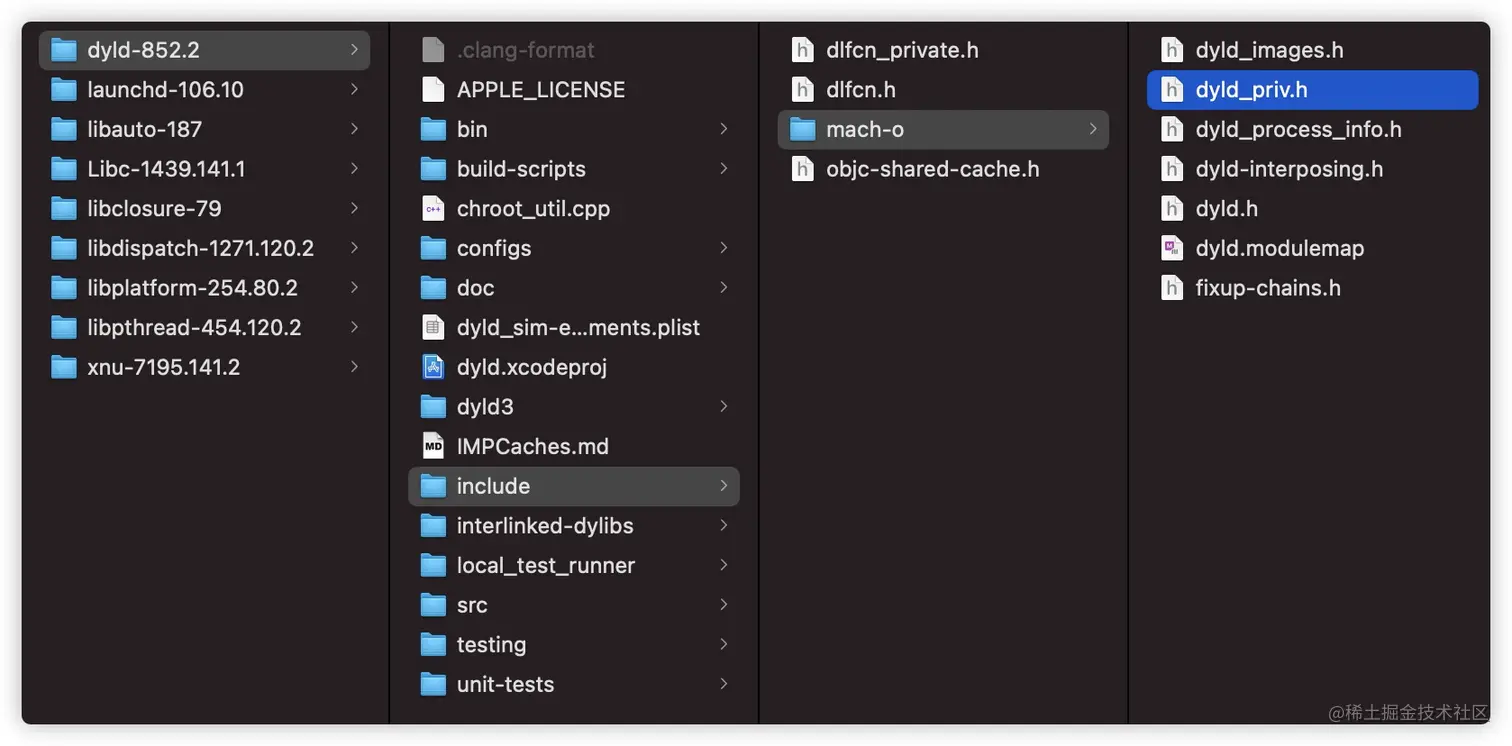Click the mach-o folder chevron
Image resolution: width=1512 pixels, height=746 pixels.
(x=1092, y=129)
